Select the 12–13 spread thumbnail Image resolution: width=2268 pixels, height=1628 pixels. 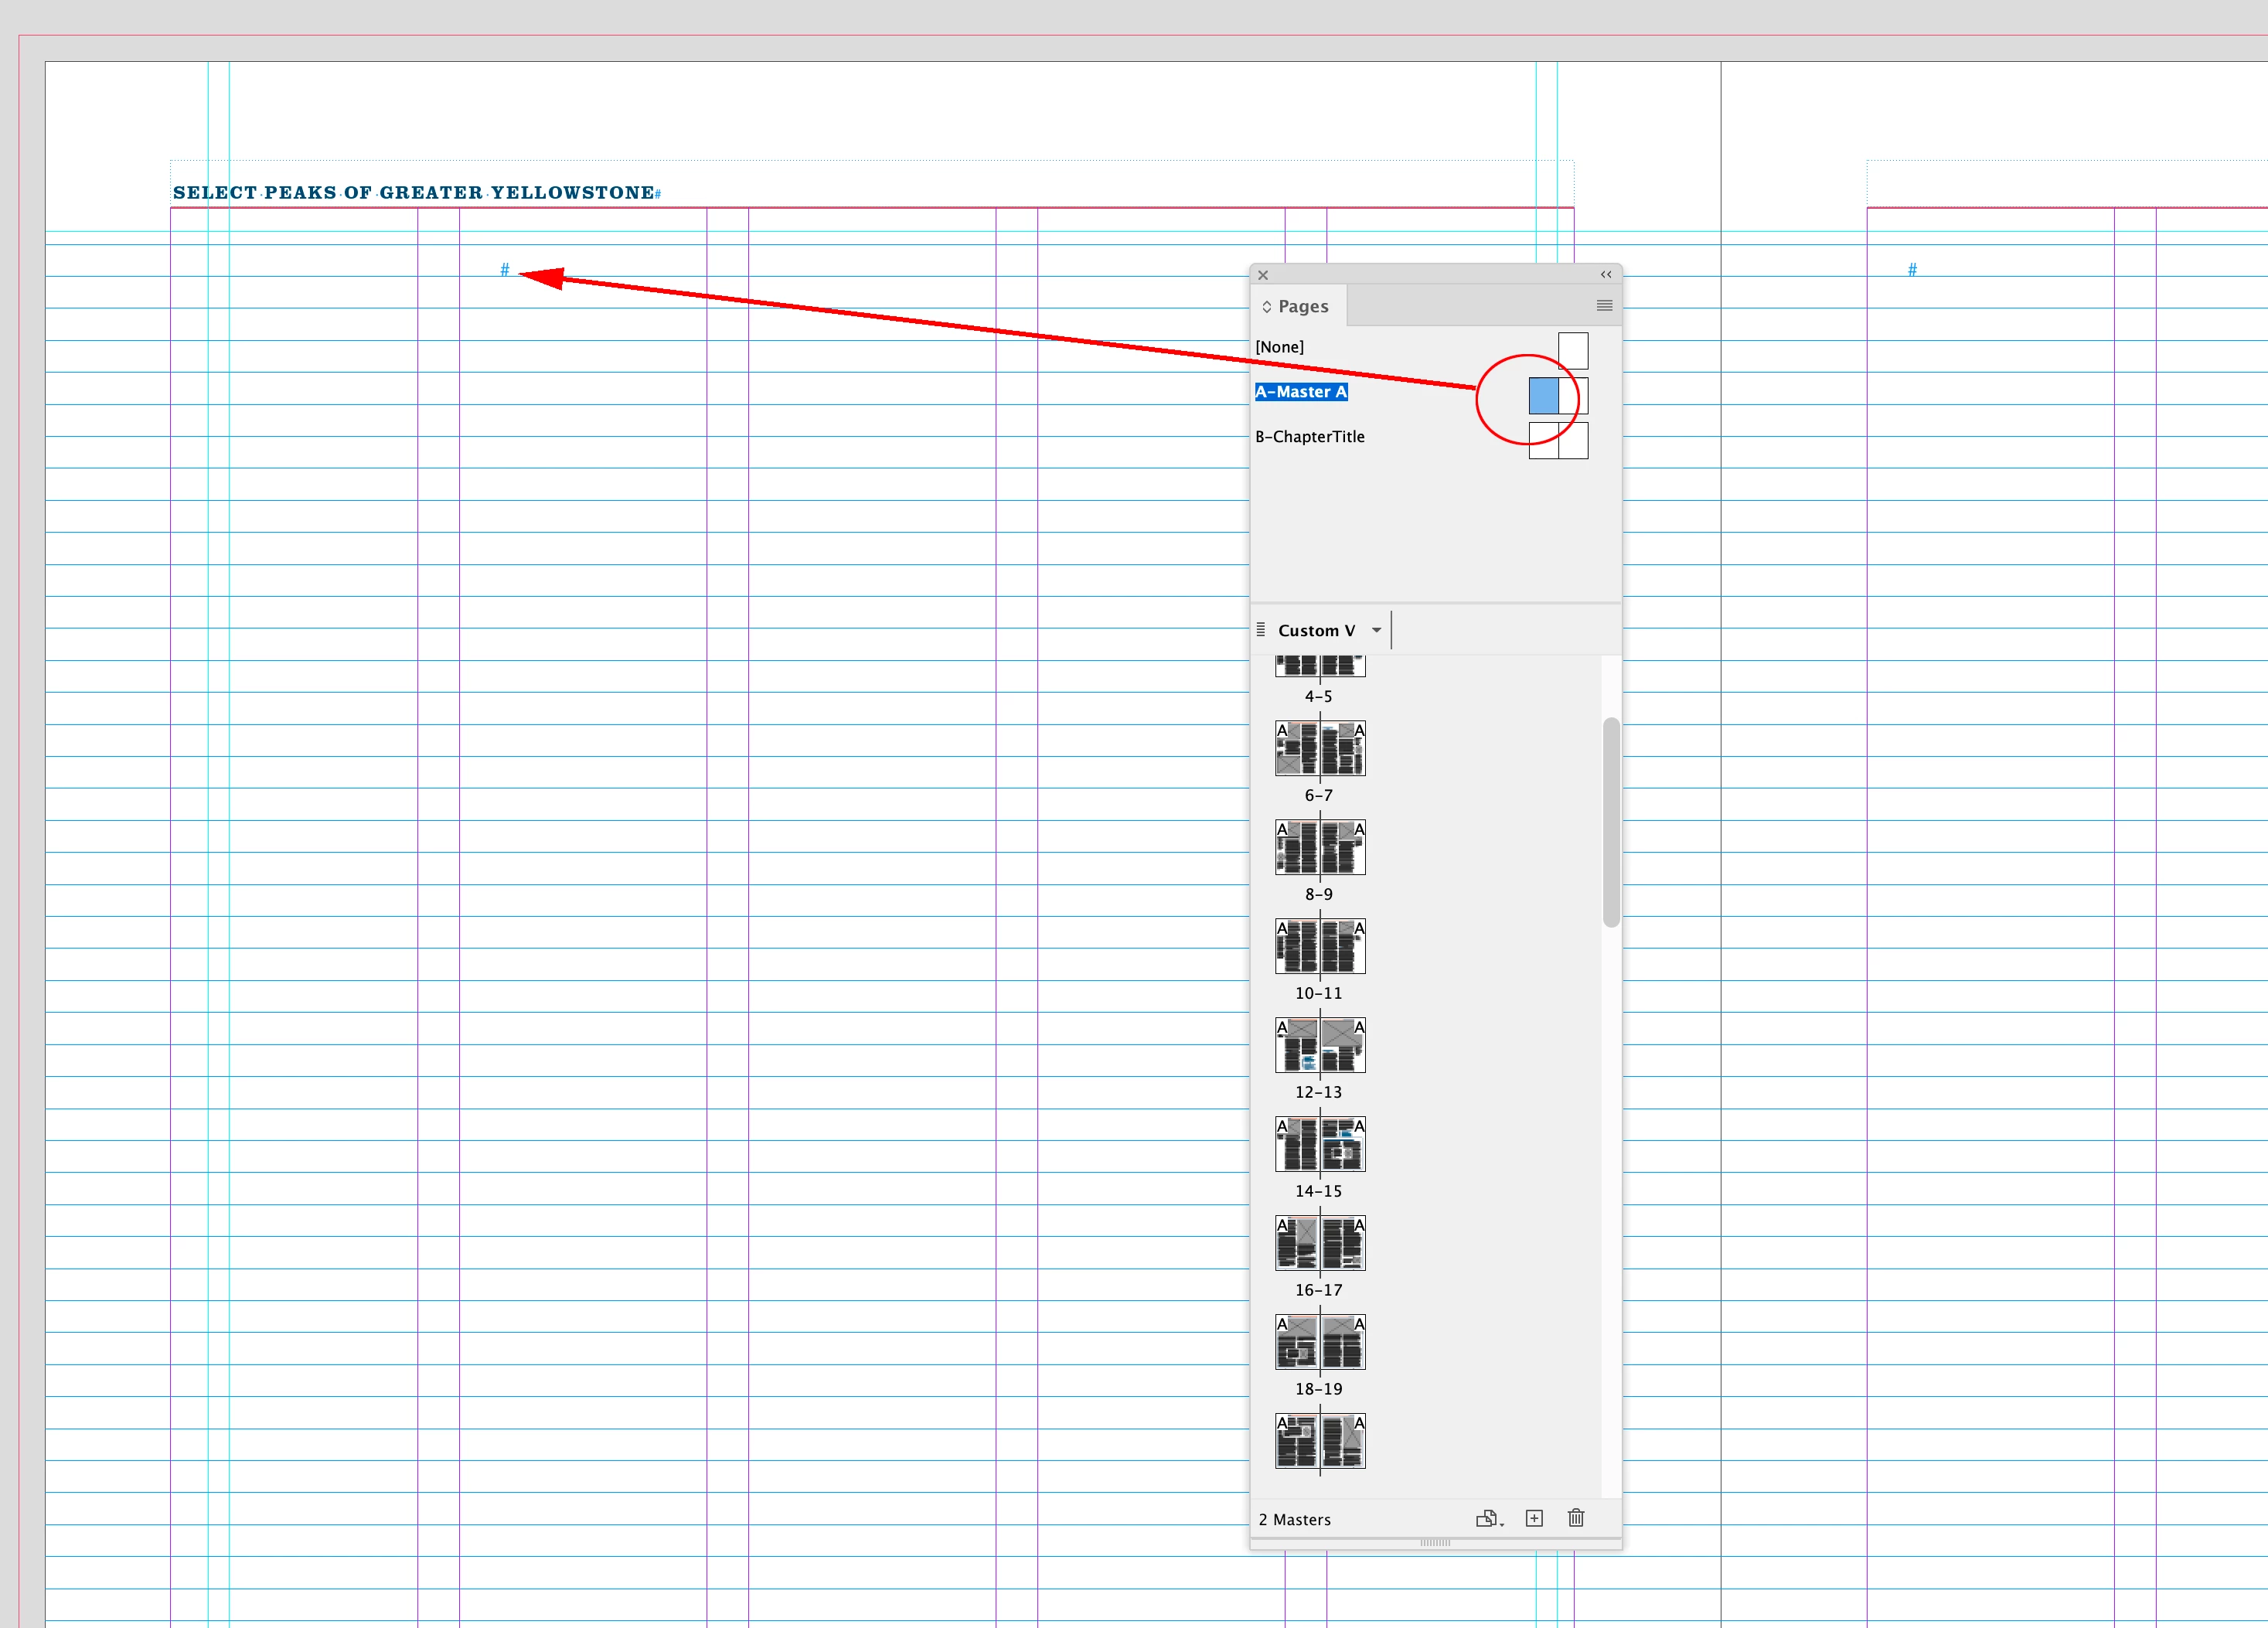pos(1319,1045)
